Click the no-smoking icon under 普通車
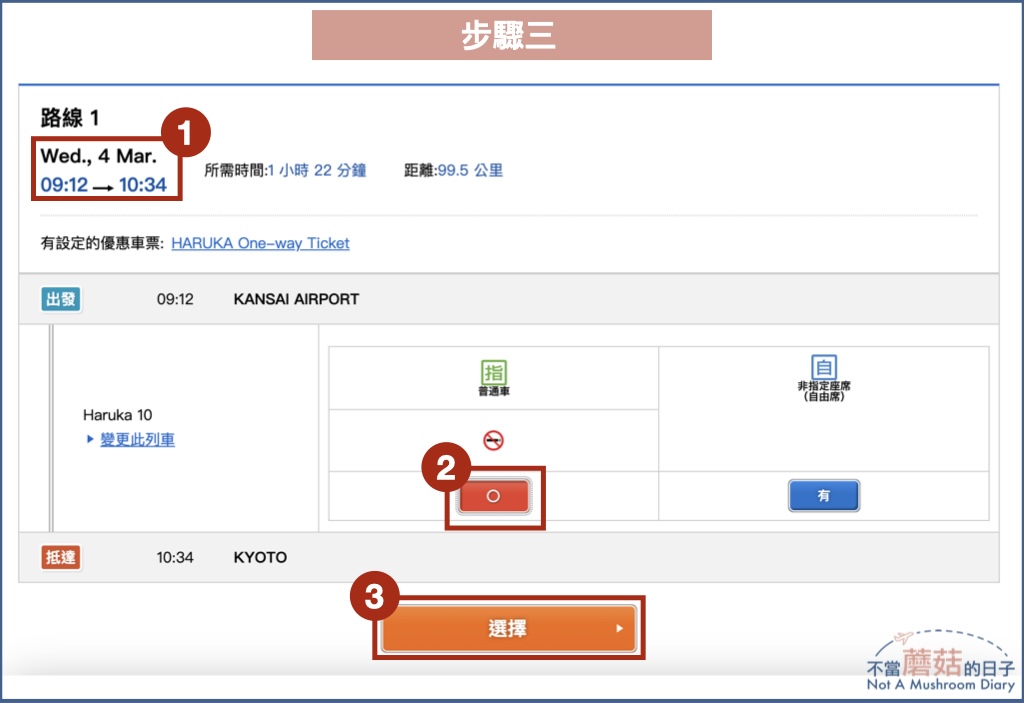Screen dimensions: 1024x703 494,441
